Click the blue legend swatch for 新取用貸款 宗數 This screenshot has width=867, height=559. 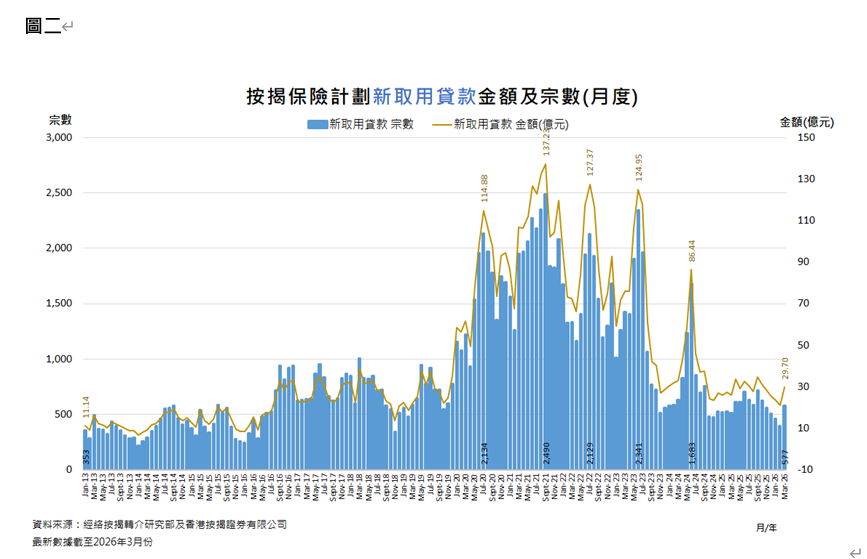[x=317, y=125]
